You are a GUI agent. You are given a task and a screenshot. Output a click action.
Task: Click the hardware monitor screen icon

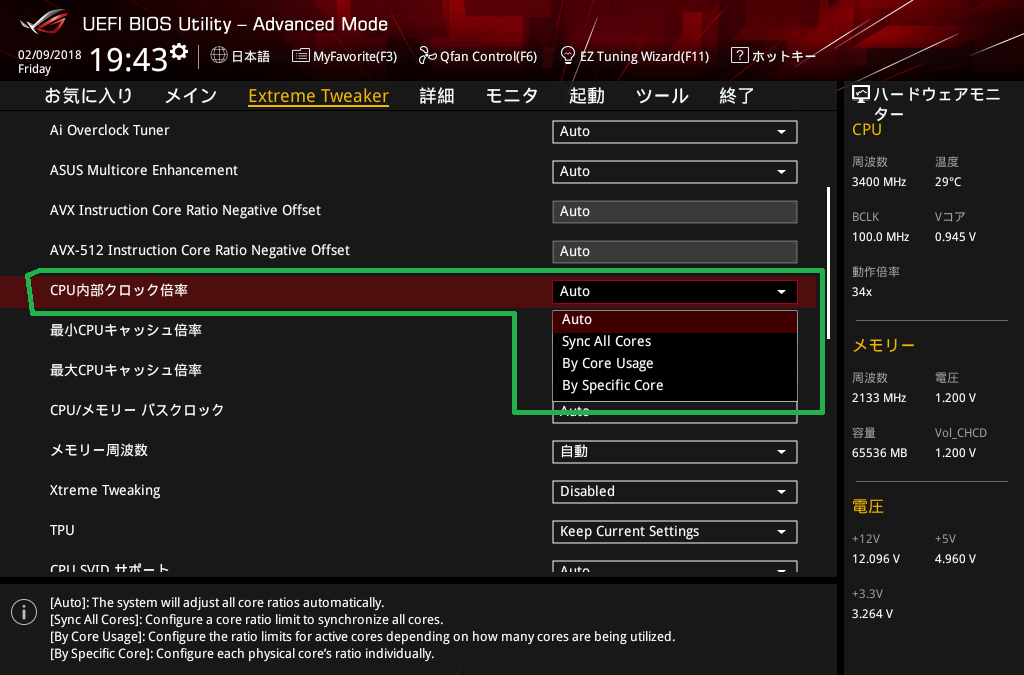click(x=861, y=95)
